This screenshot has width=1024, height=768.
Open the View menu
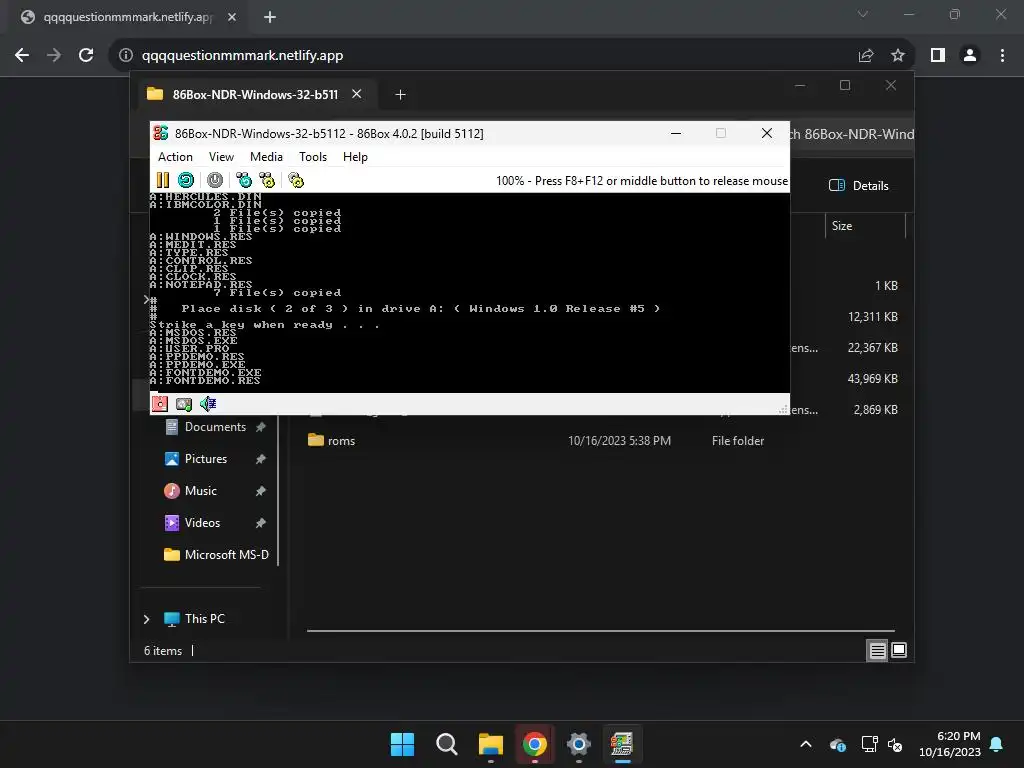221,157
